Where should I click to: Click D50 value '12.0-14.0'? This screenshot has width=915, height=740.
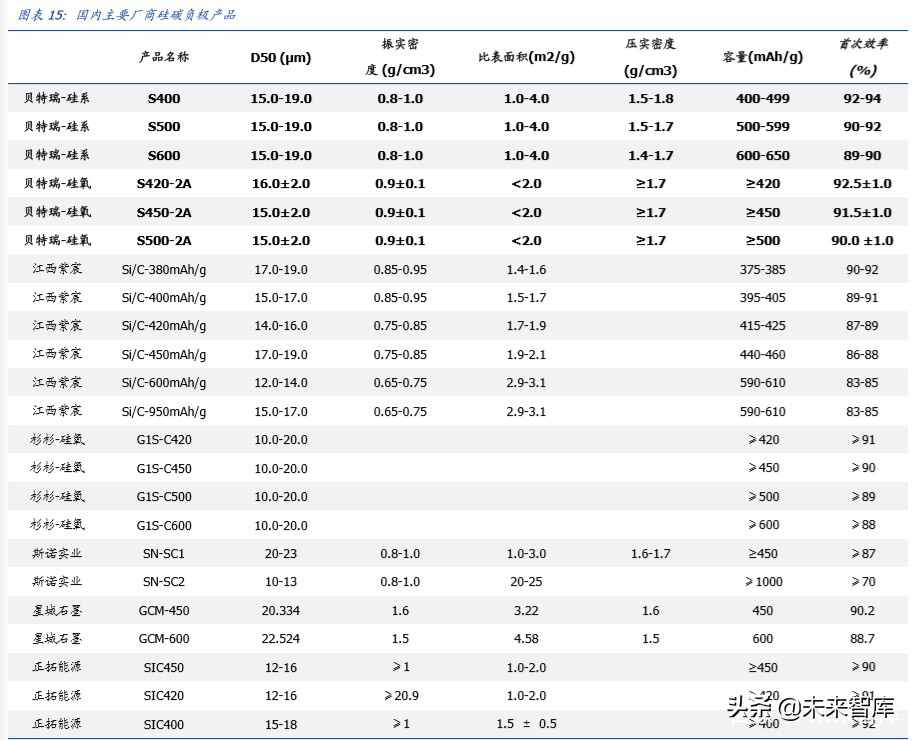[281, 383]
